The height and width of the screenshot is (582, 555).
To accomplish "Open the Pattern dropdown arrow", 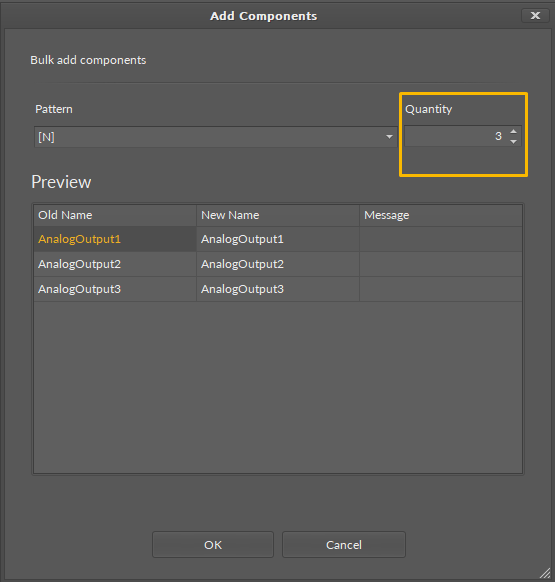I will click(x=389, y=137).
